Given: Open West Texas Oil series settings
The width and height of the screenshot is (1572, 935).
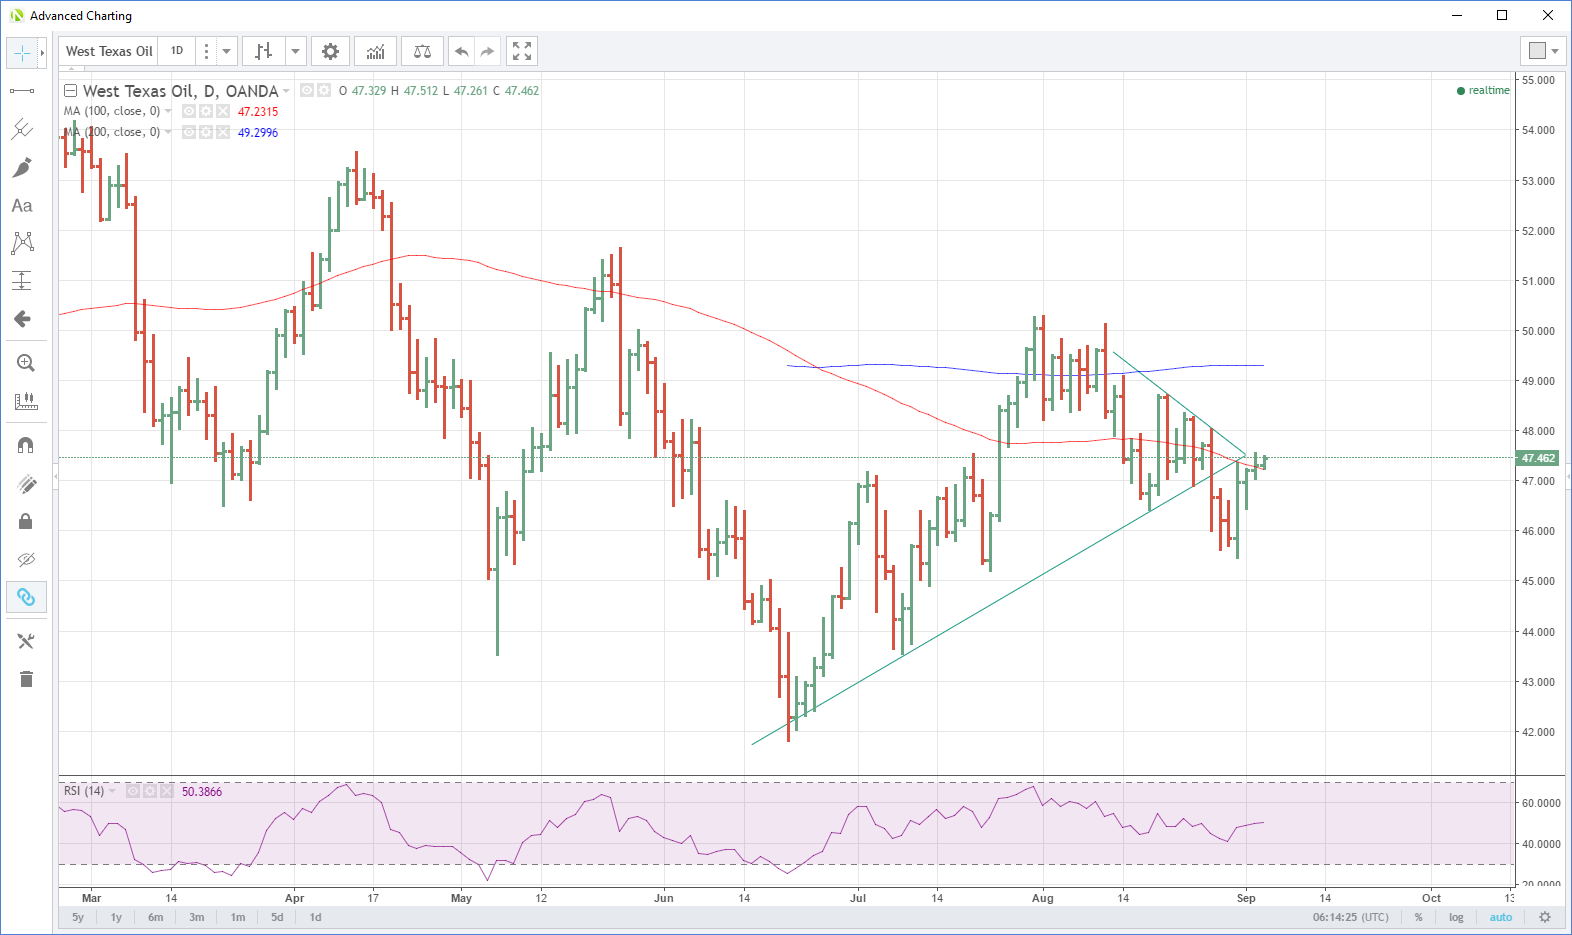Looking at the screenshot, I should (324, 90).
